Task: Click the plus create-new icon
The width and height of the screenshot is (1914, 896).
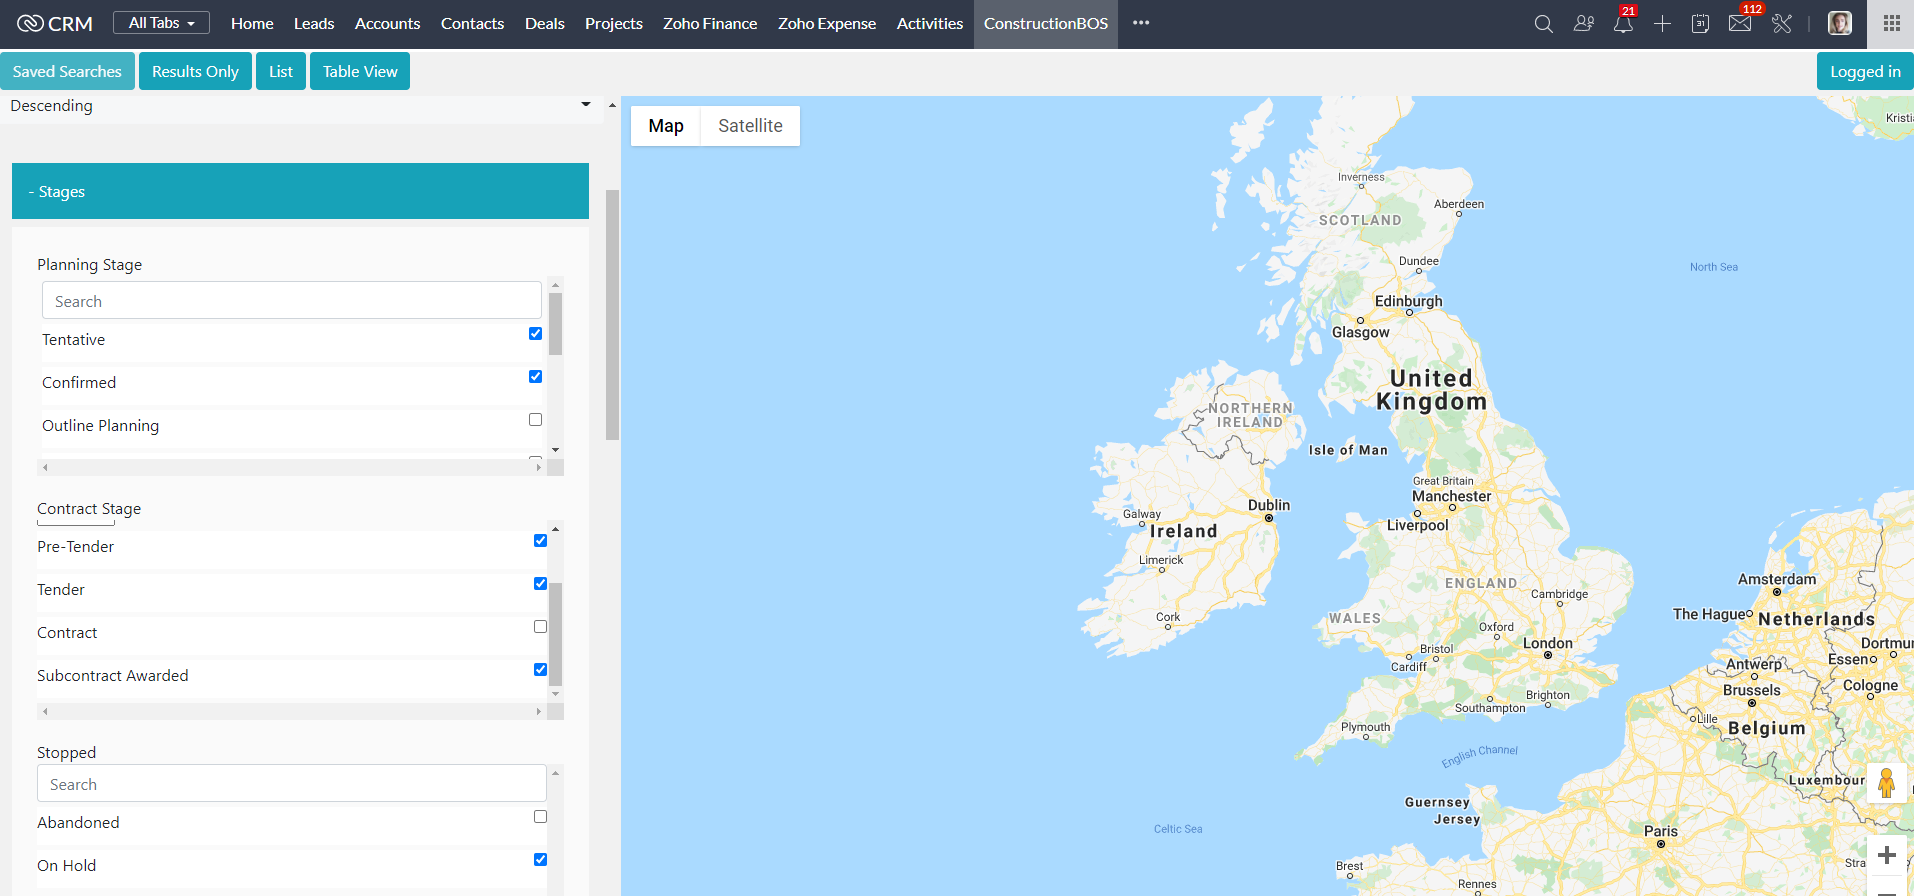Action: click(x=1662, y=23)
